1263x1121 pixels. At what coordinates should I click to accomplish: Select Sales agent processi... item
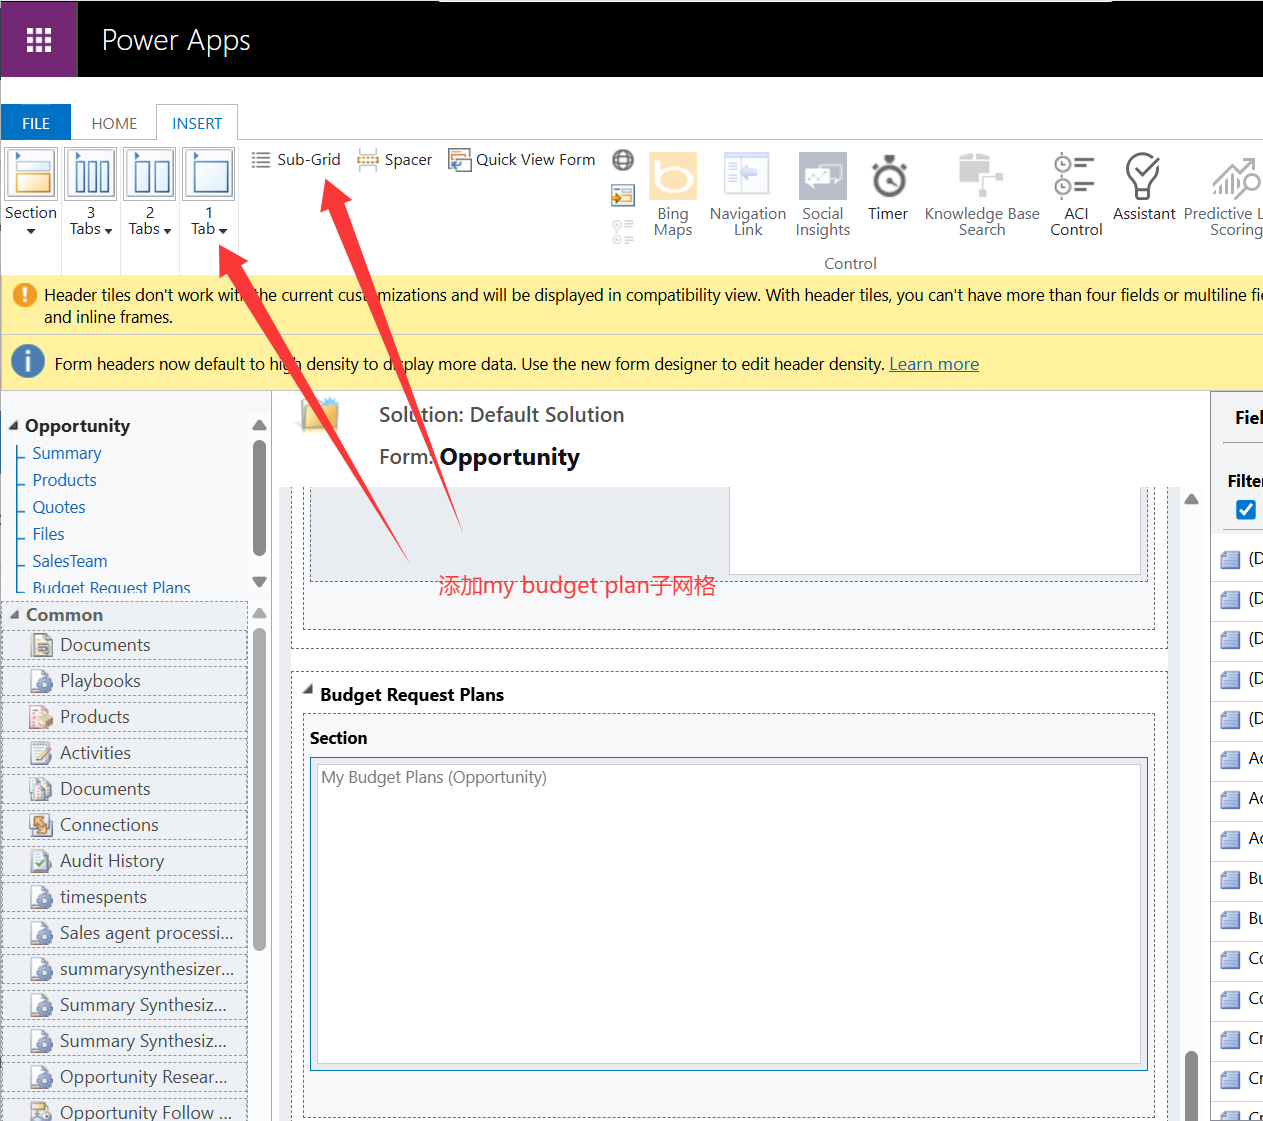(125, 933)
